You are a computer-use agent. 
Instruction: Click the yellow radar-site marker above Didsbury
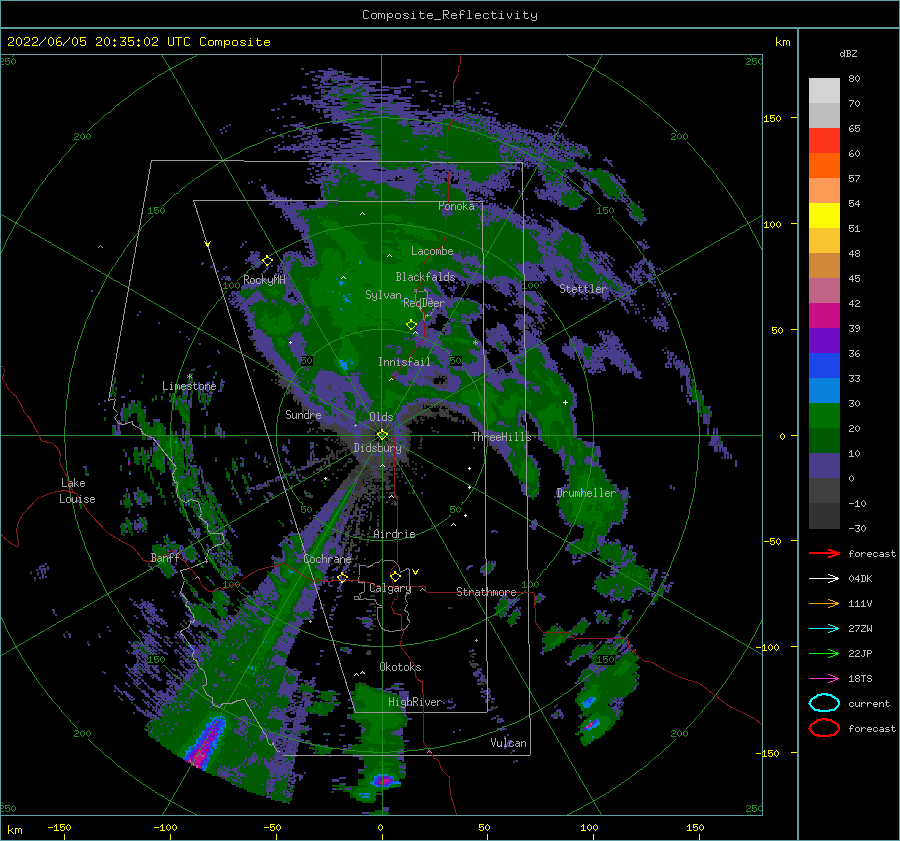click(382, 435)
